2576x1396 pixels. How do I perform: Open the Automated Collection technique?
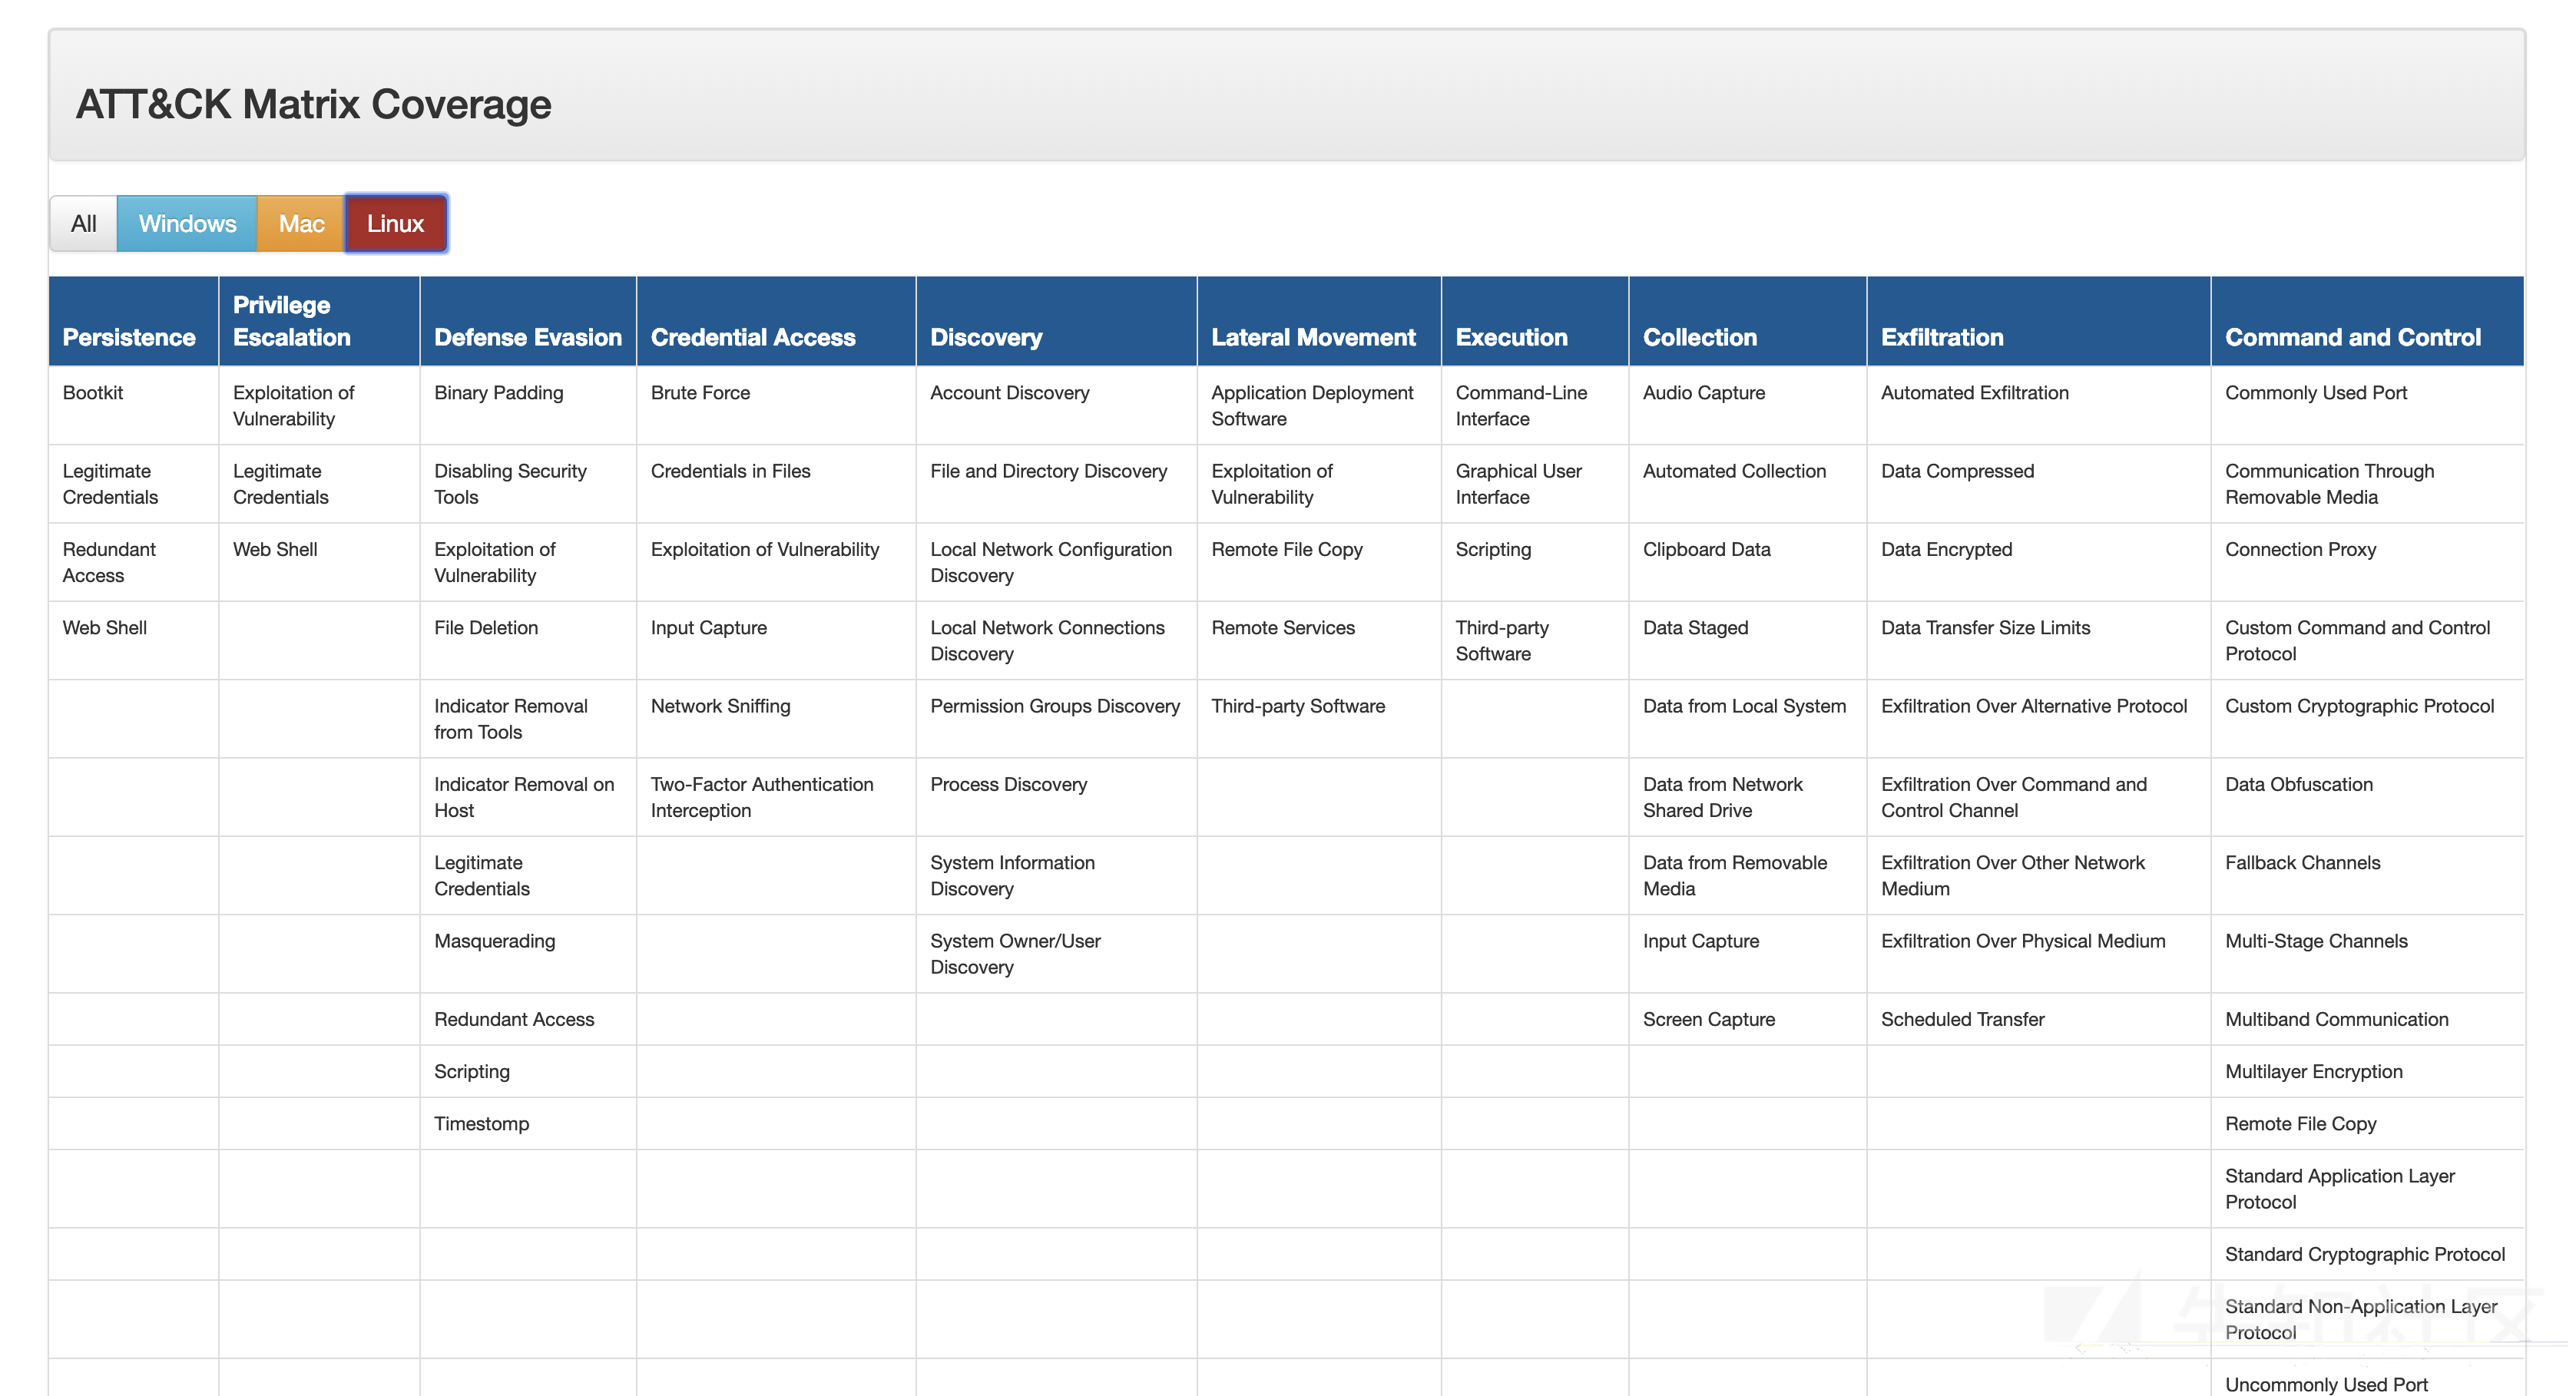1734,471
